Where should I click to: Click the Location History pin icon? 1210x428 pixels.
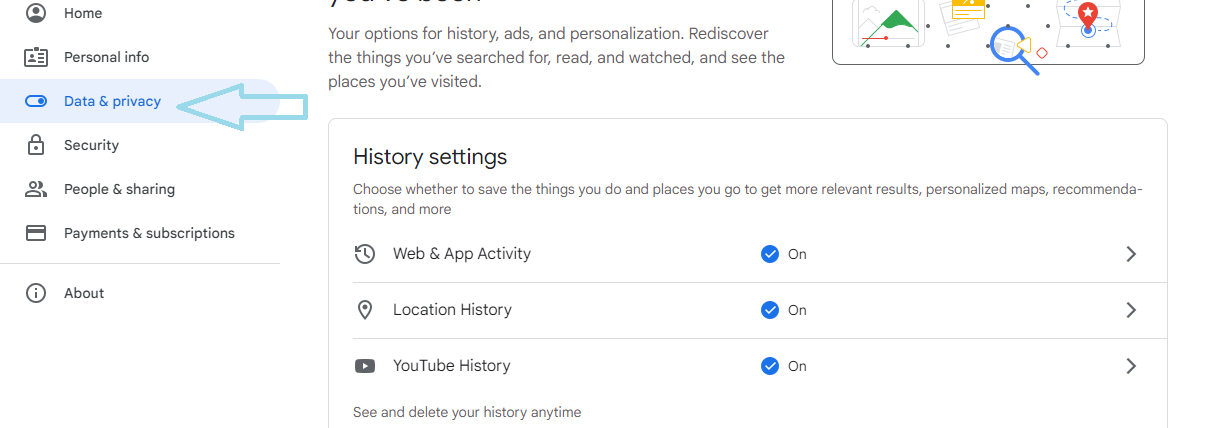365,310
